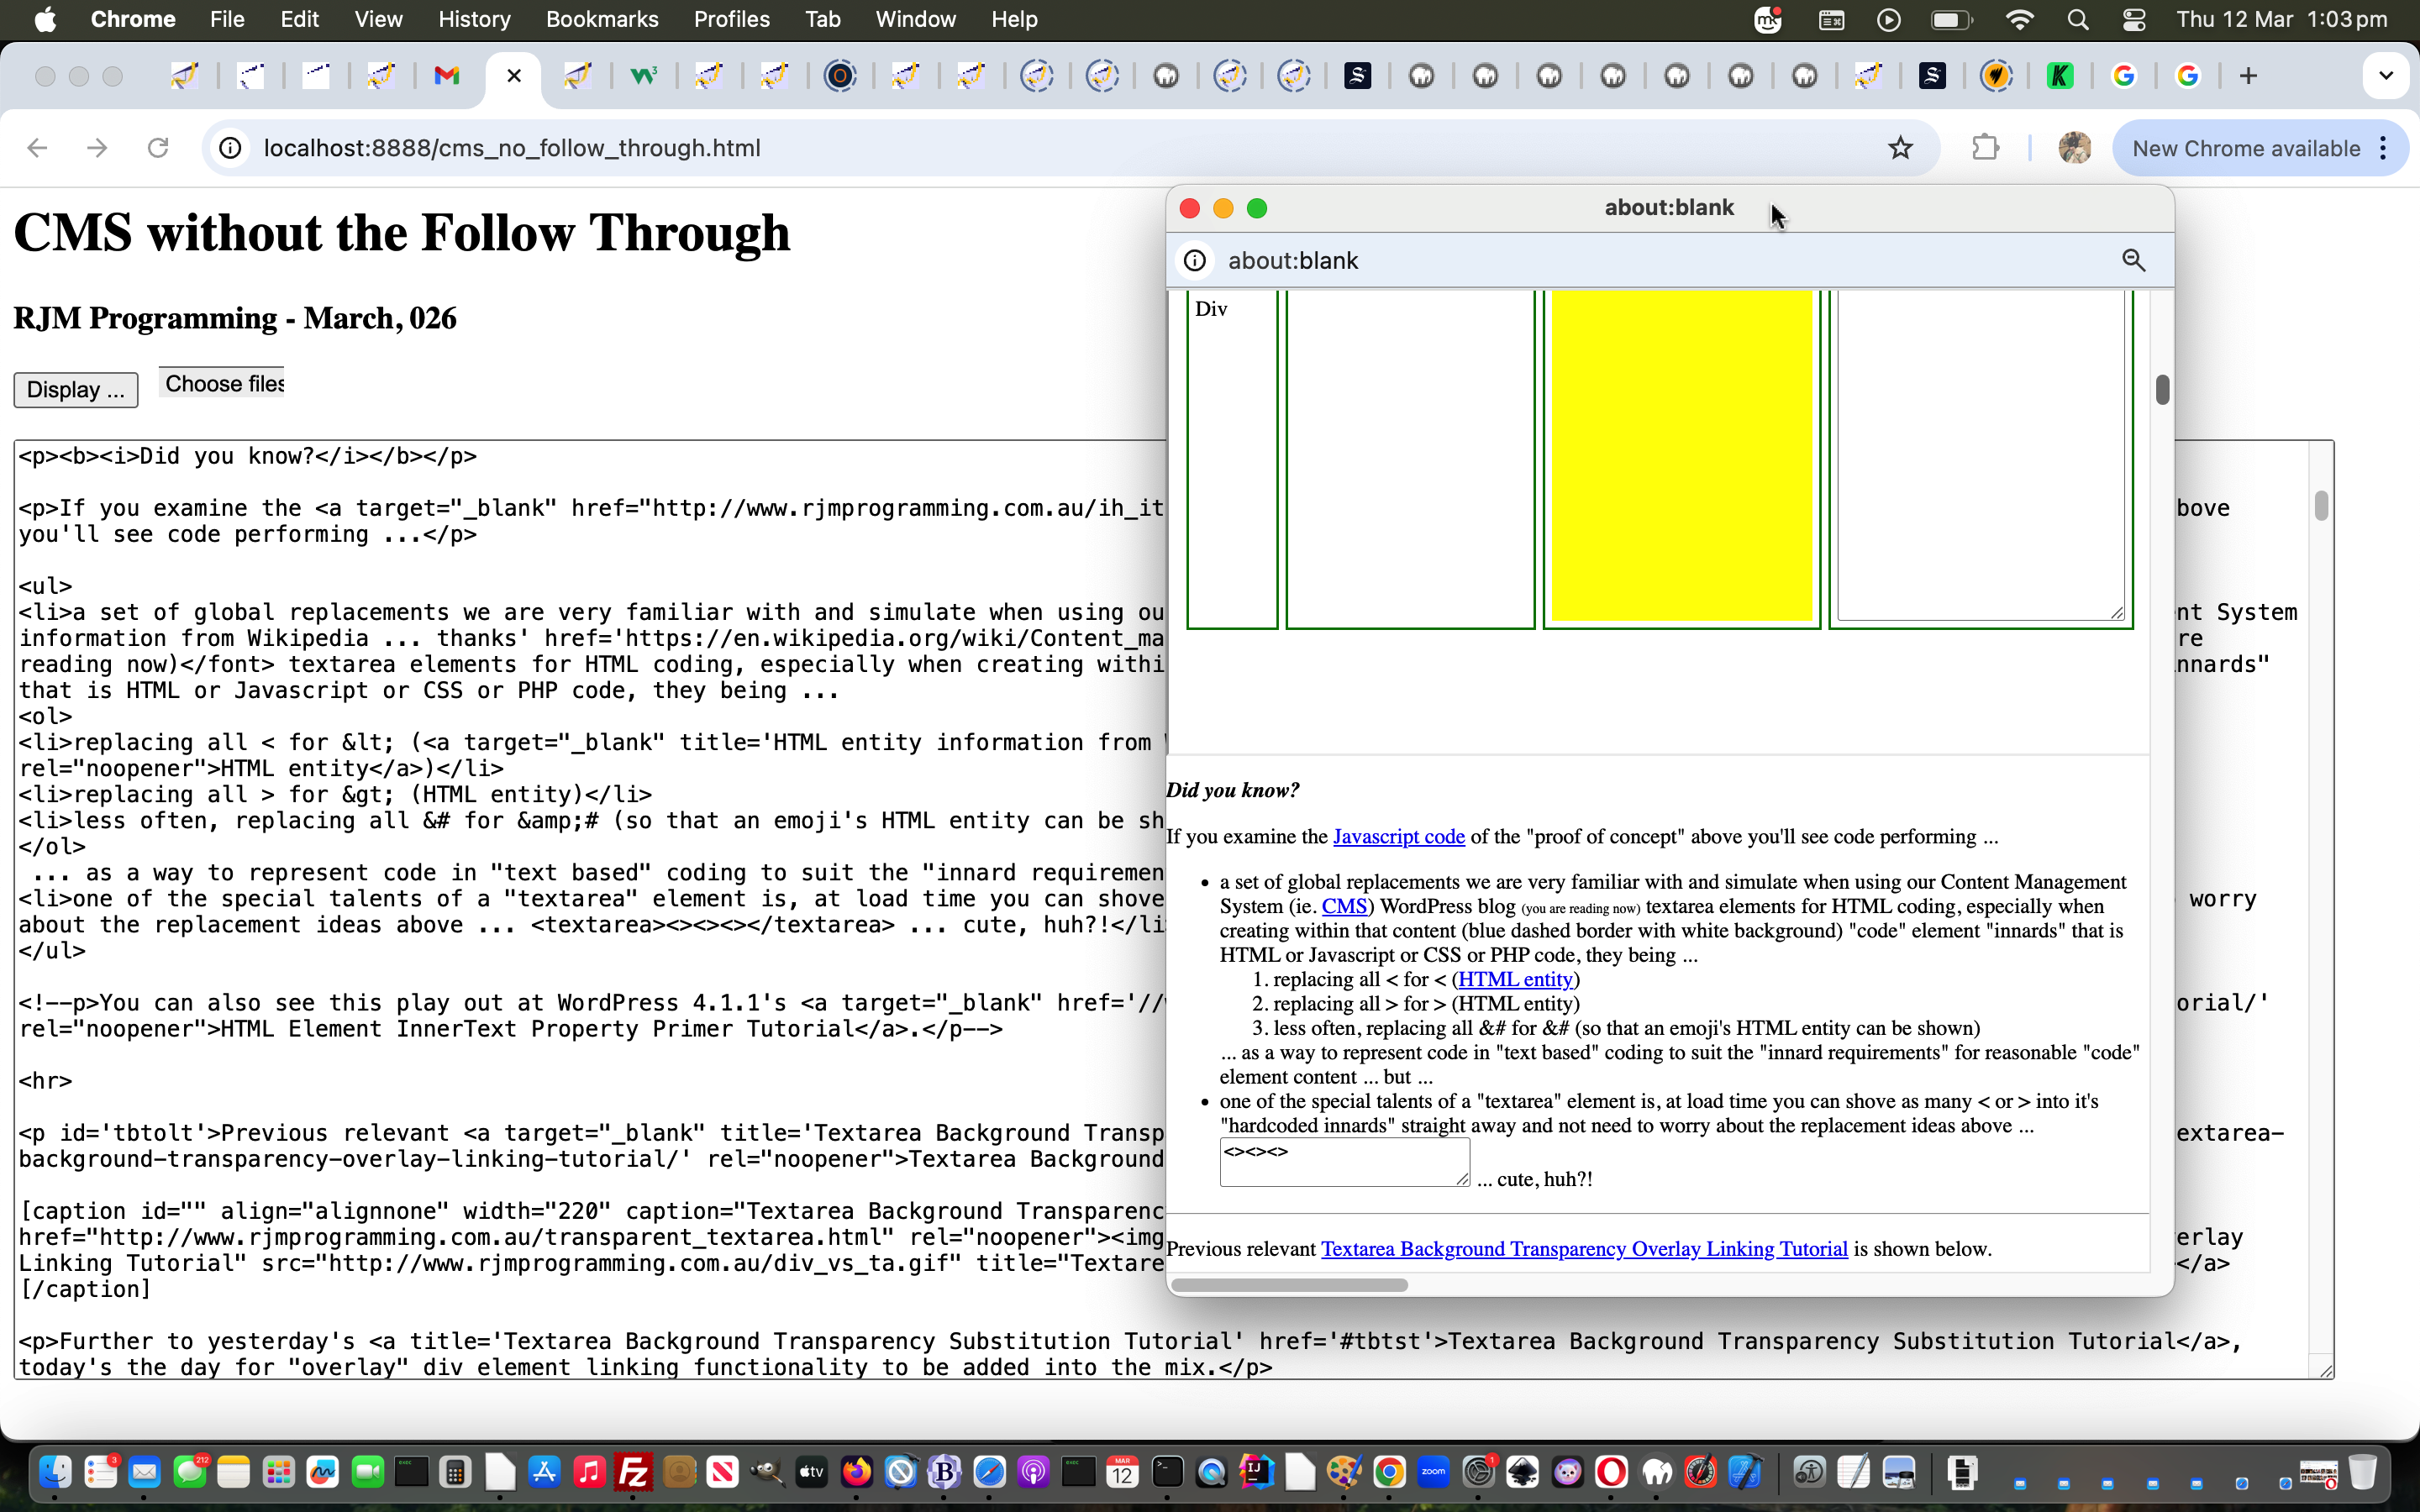Reload the current page
The height and width of the screenshot is (1512, 2420).
click(158, 147)
